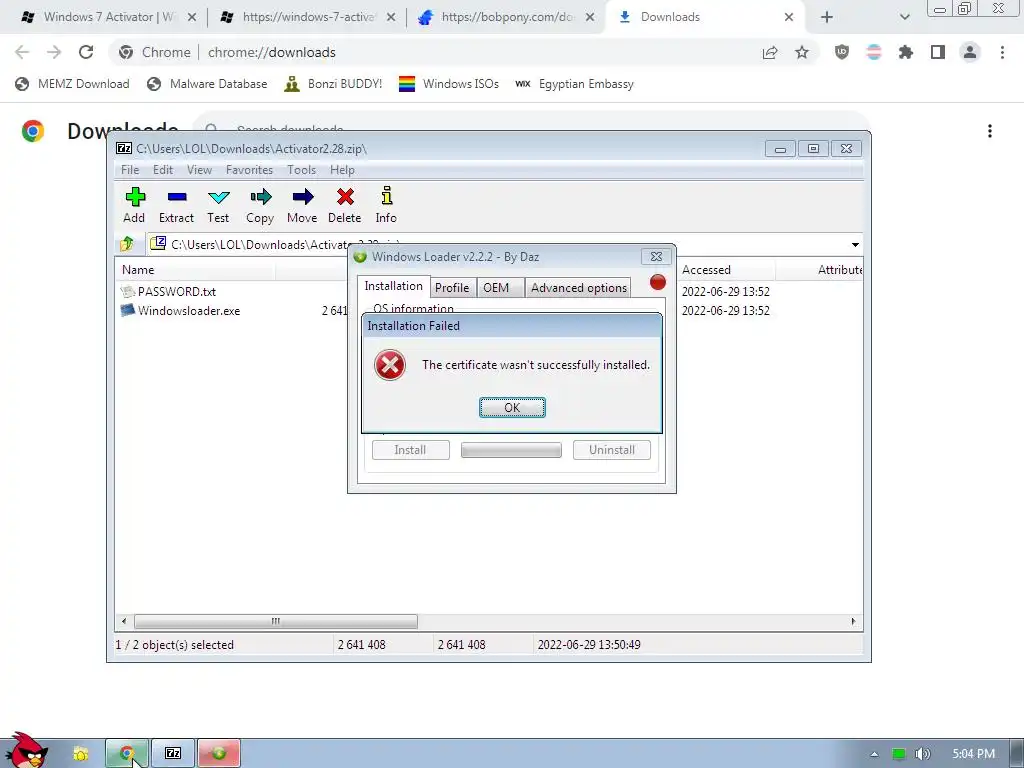Click the Windows Loader taskbar button
1024x768 pixels.
(x=219, y=754)
